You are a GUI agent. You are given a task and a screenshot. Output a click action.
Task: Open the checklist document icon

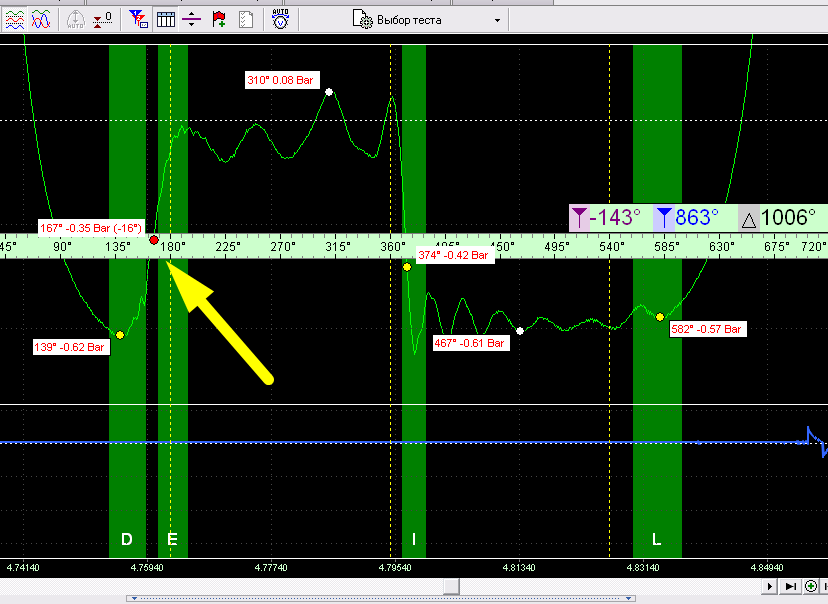tap(246, 20)
